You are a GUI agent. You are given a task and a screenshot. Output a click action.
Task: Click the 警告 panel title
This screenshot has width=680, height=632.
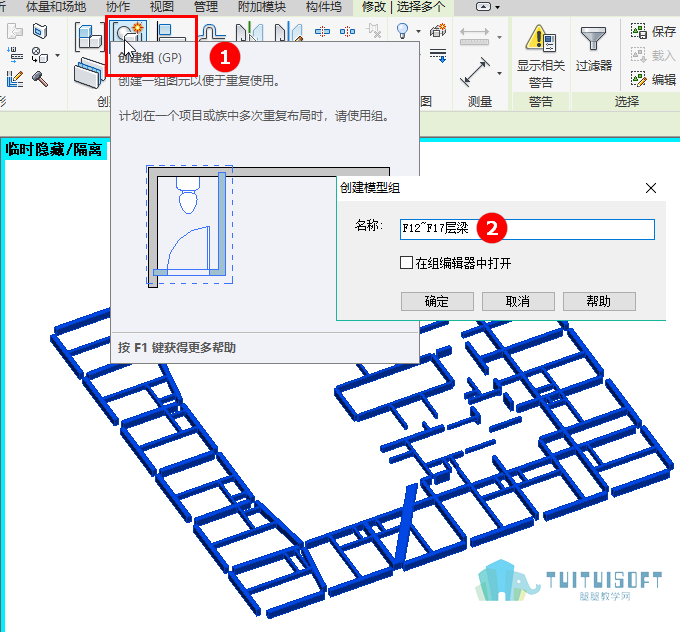point(540,102)
